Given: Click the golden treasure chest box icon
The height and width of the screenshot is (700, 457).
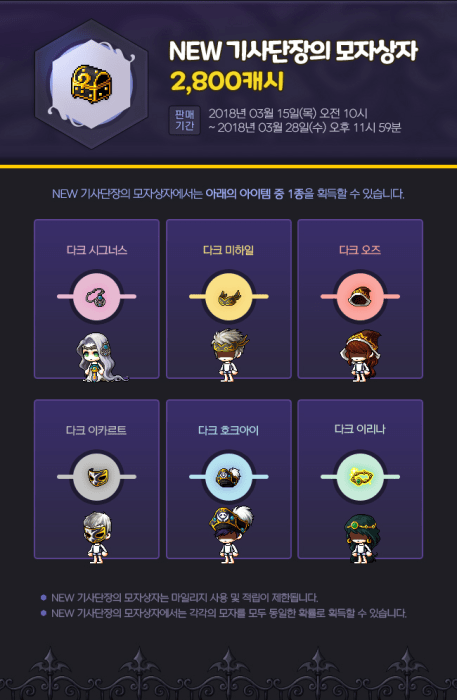Looking at the screenshot, I should [91, 84].
